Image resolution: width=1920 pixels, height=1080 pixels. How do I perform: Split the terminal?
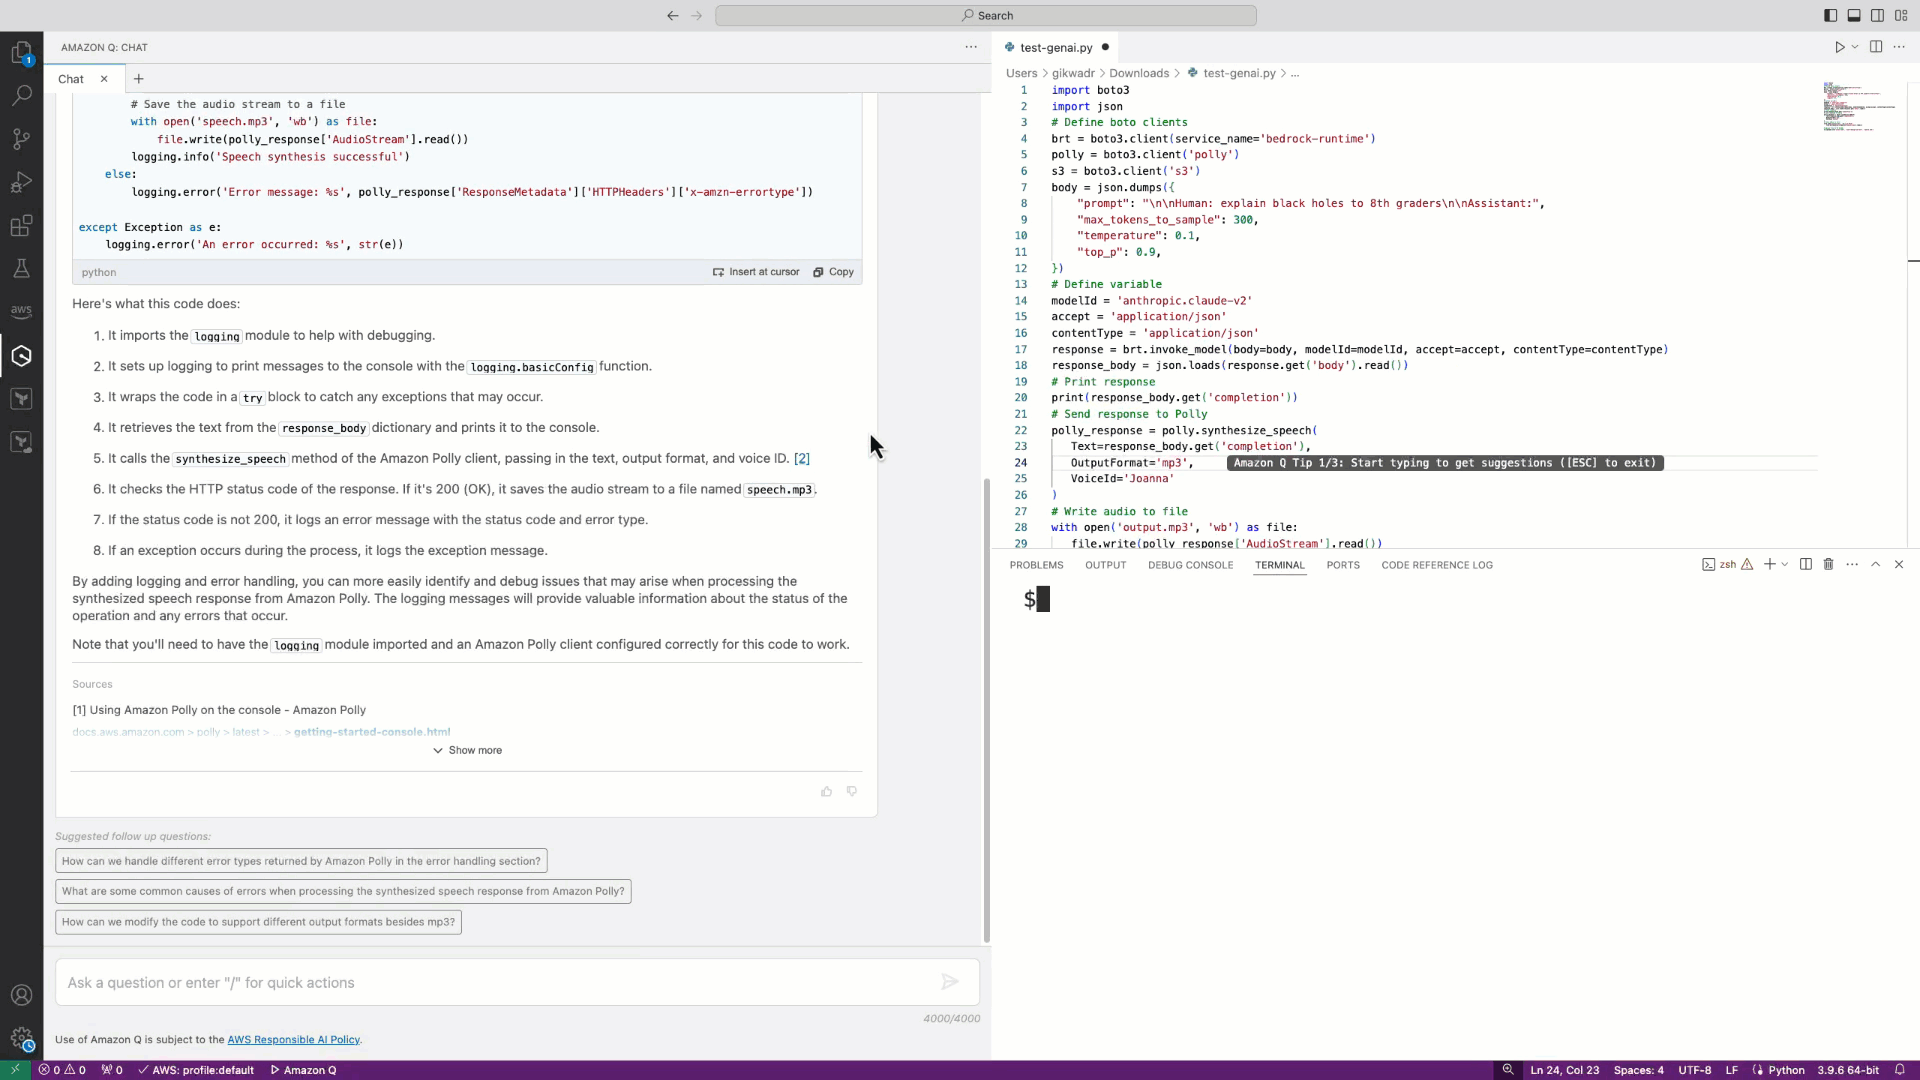pyautogui.click(x=1806, y=564)
